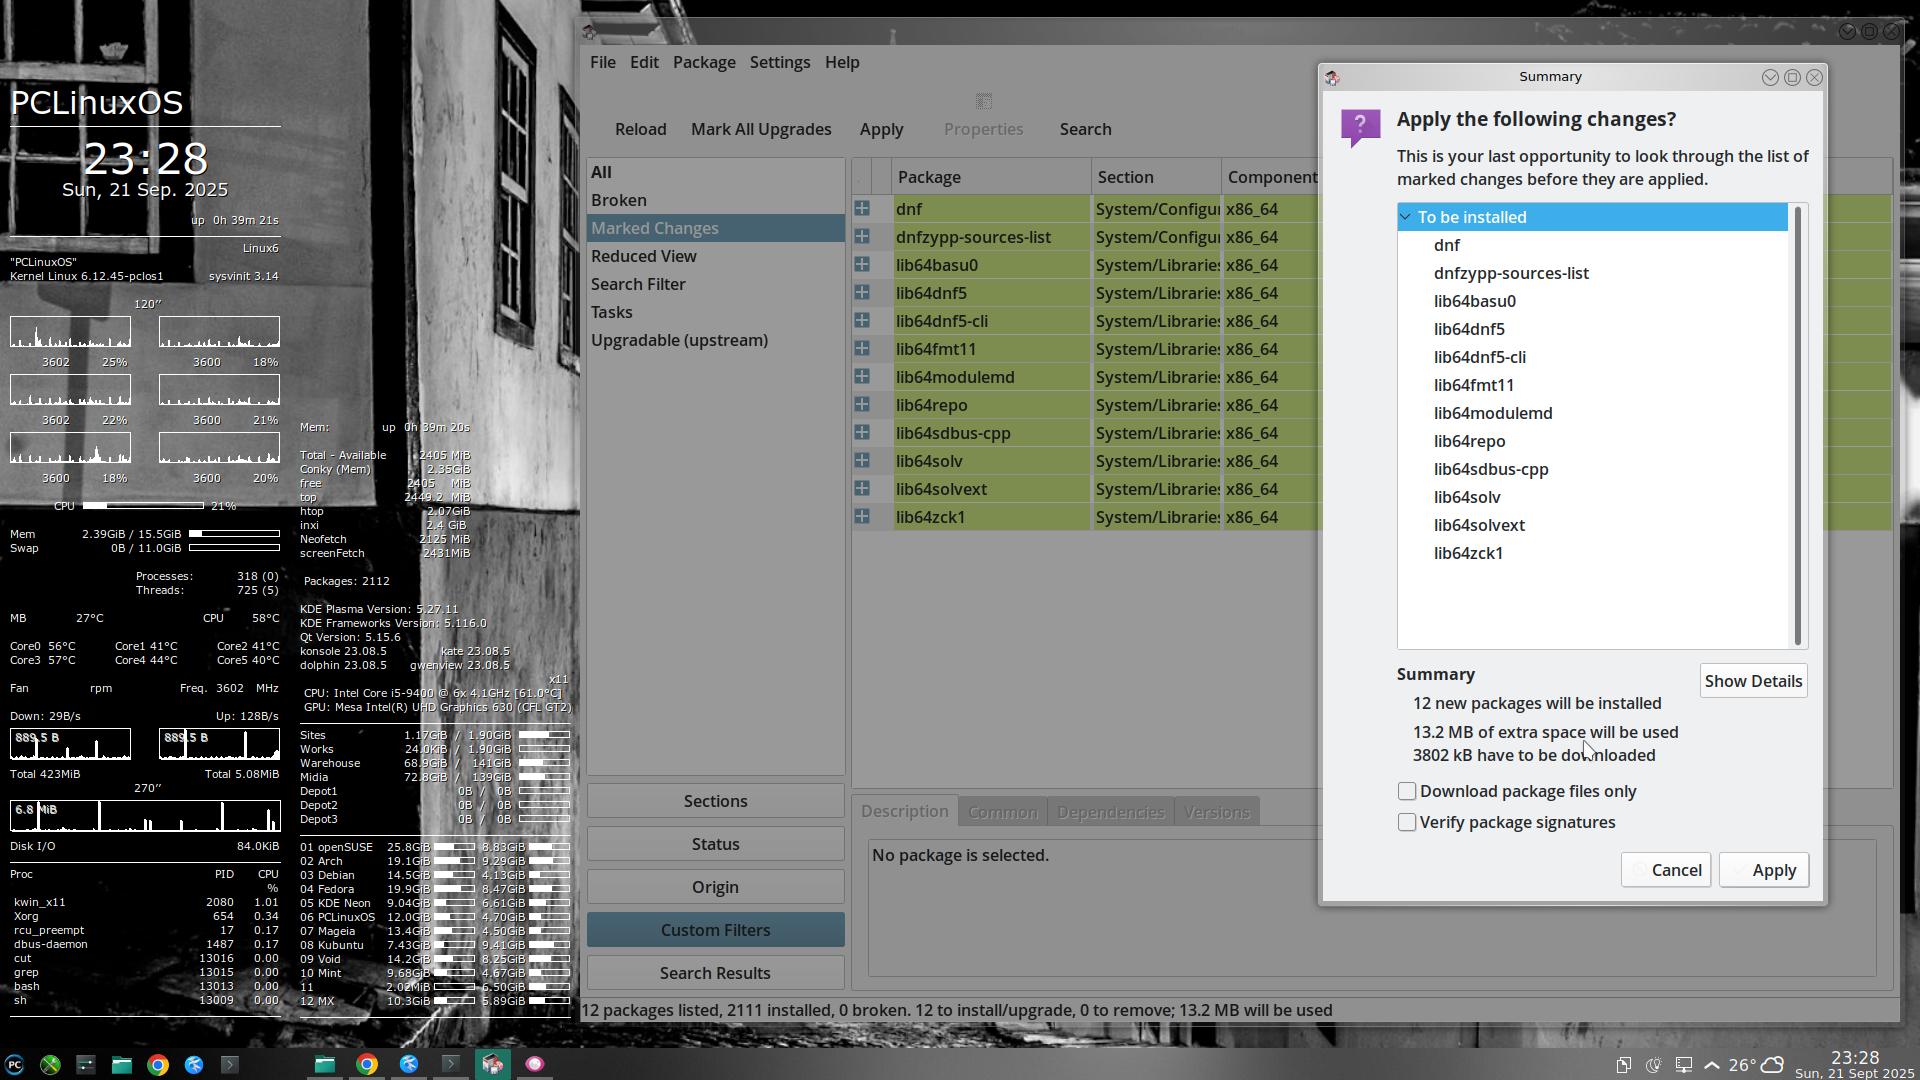
Task: Click the lib64zck1 package status icon
Action: tap(862, 517)
